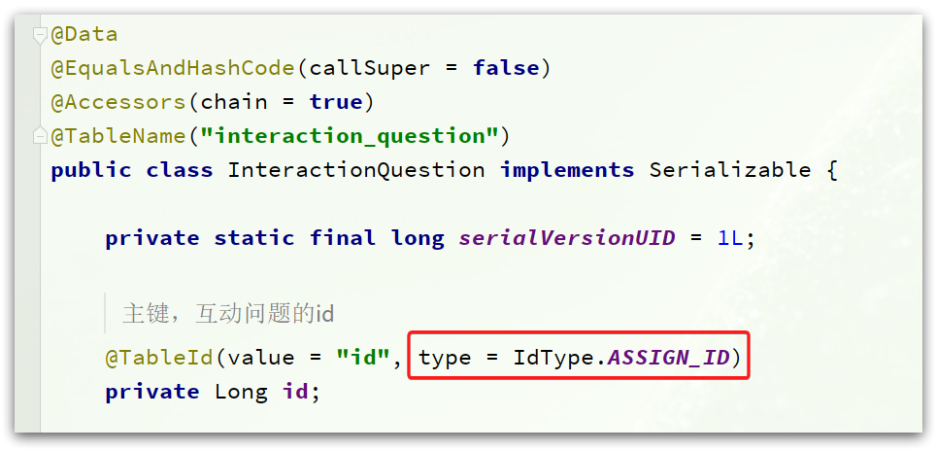
Task: Collapse the fold marker beside @Data
Action: click(x=41, y=35)
